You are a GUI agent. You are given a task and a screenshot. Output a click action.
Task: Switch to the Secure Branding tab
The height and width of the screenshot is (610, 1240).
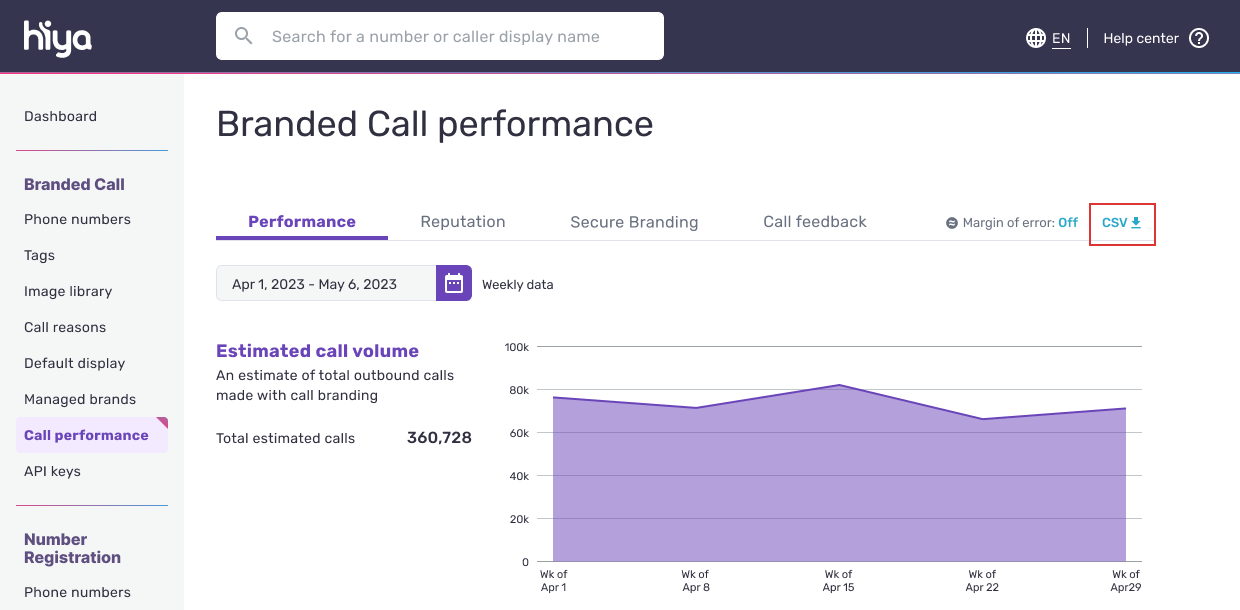point(634,222)
